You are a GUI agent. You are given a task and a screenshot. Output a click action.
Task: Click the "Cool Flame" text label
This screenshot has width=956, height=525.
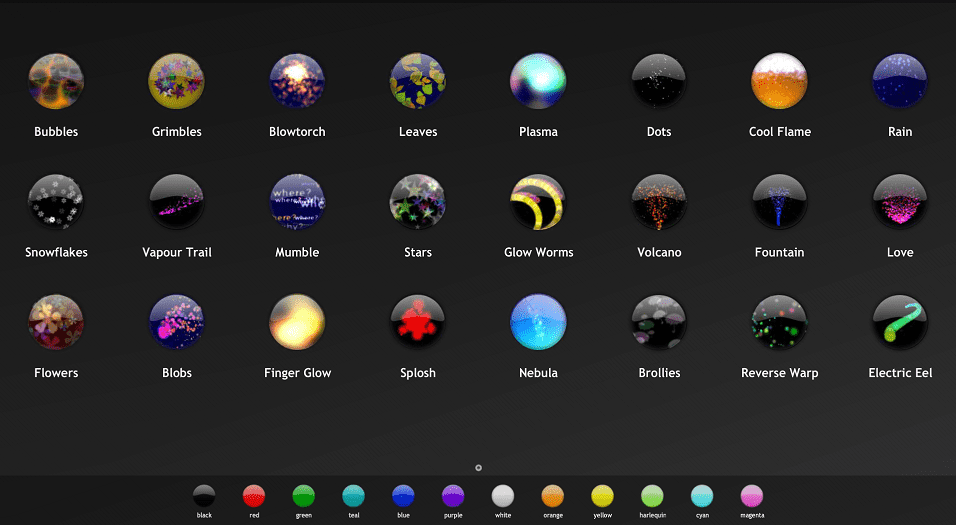click(x=780, y=132)
